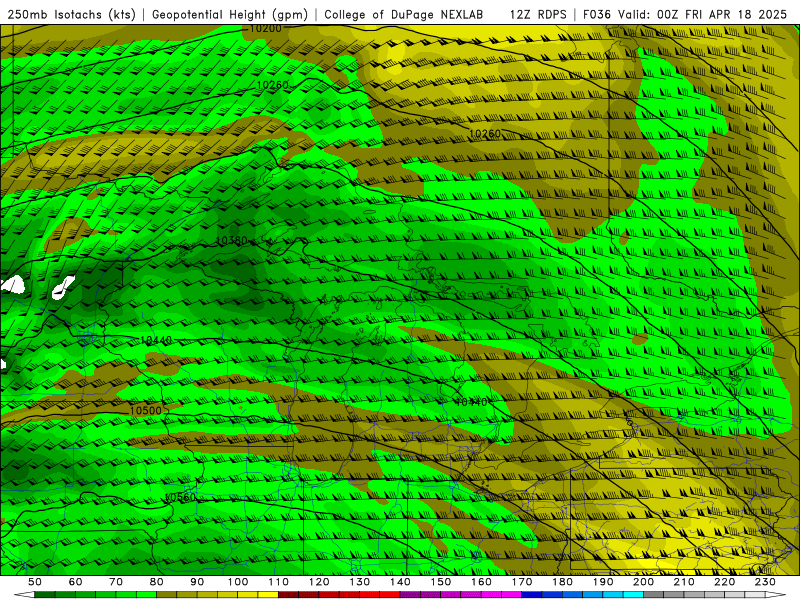Screen dimensions: 800x600
Task: Select the 190 isotach scale value
Action: pos(603,582)
